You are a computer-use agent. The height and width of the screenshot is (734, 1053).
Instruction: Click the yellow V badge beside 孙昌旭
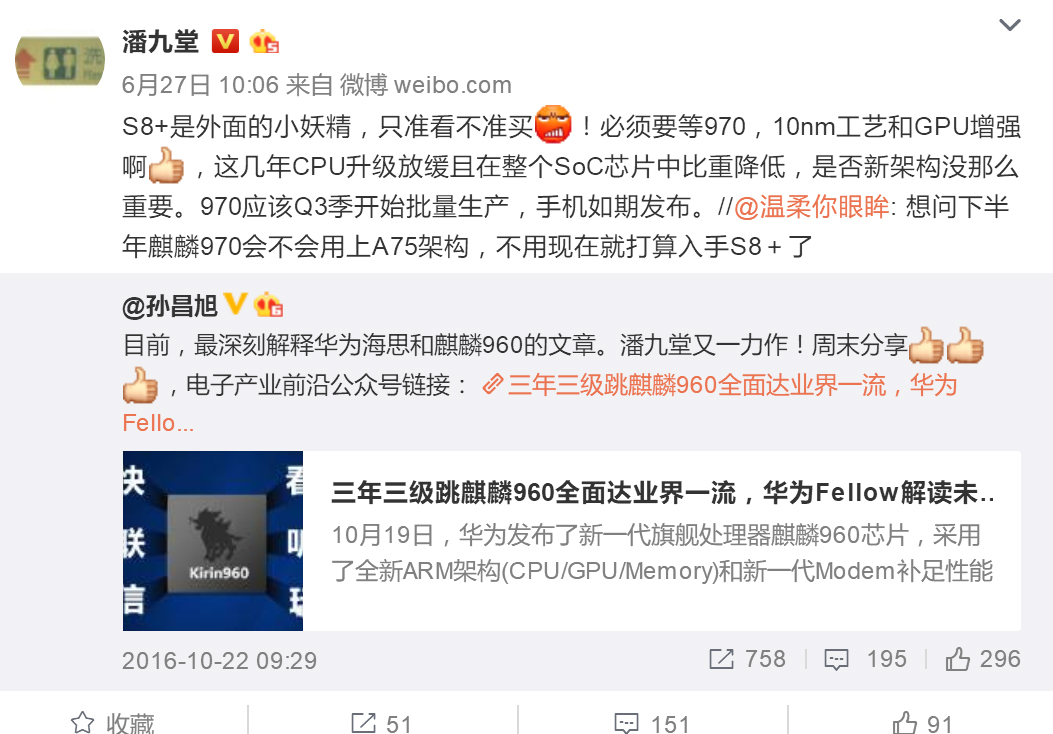235,304
